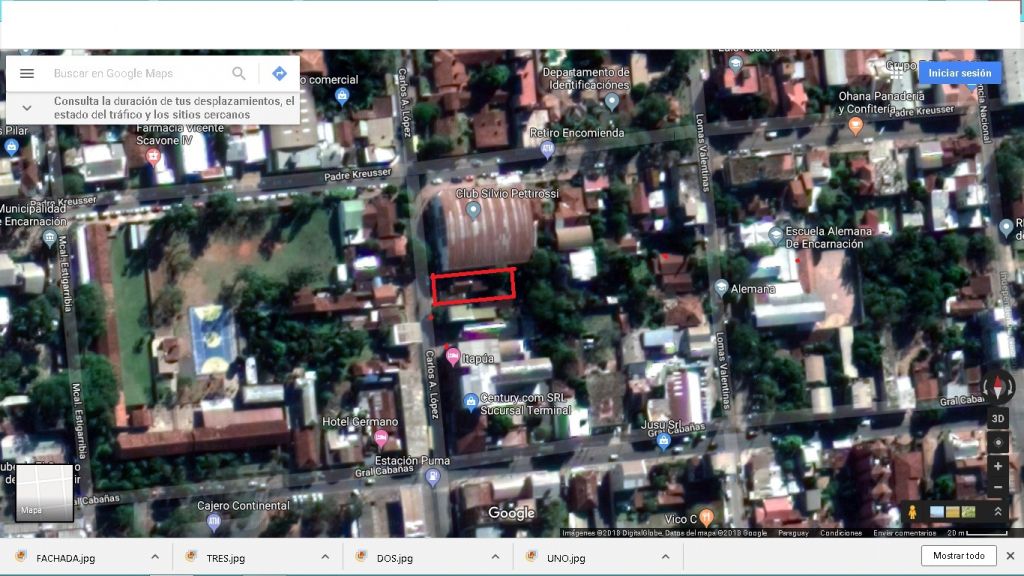Click the Club Silvio Pettirossi marker

tap(473, 210)
